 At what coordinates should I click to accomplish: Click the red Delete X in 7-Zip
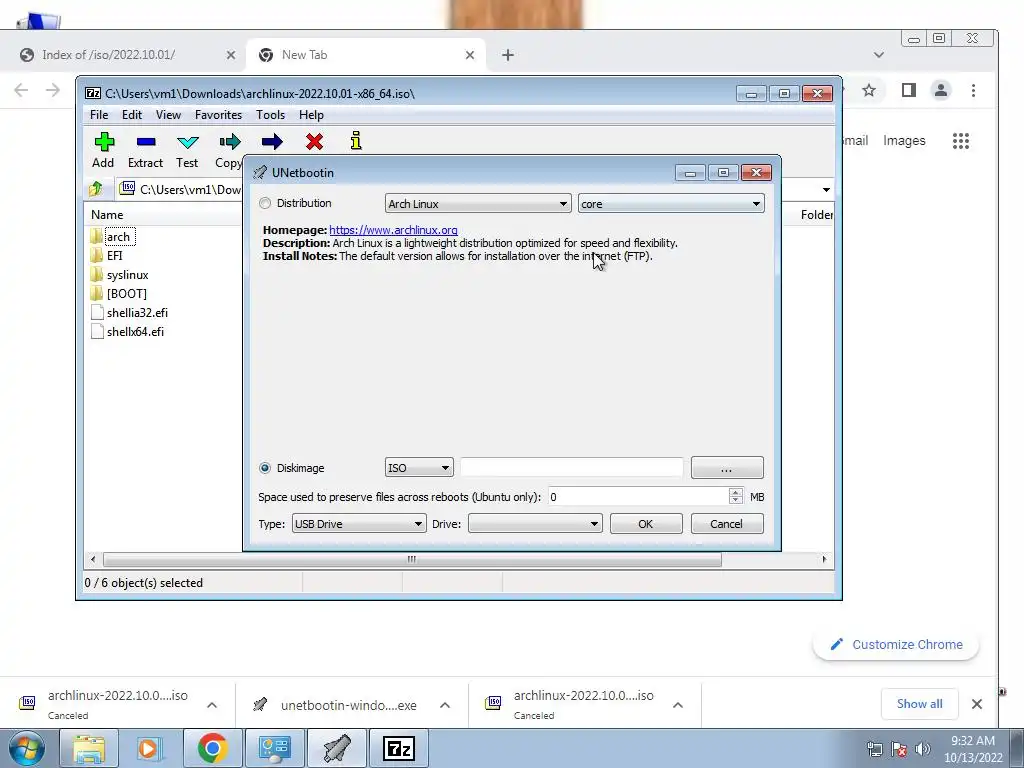[x=314, y=142]
